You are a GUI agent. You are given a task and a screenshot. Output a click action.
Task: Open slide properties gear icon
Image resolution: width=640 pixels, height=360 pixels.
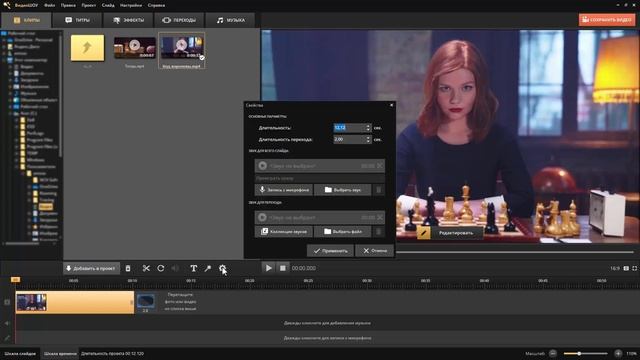coord(222,268)
